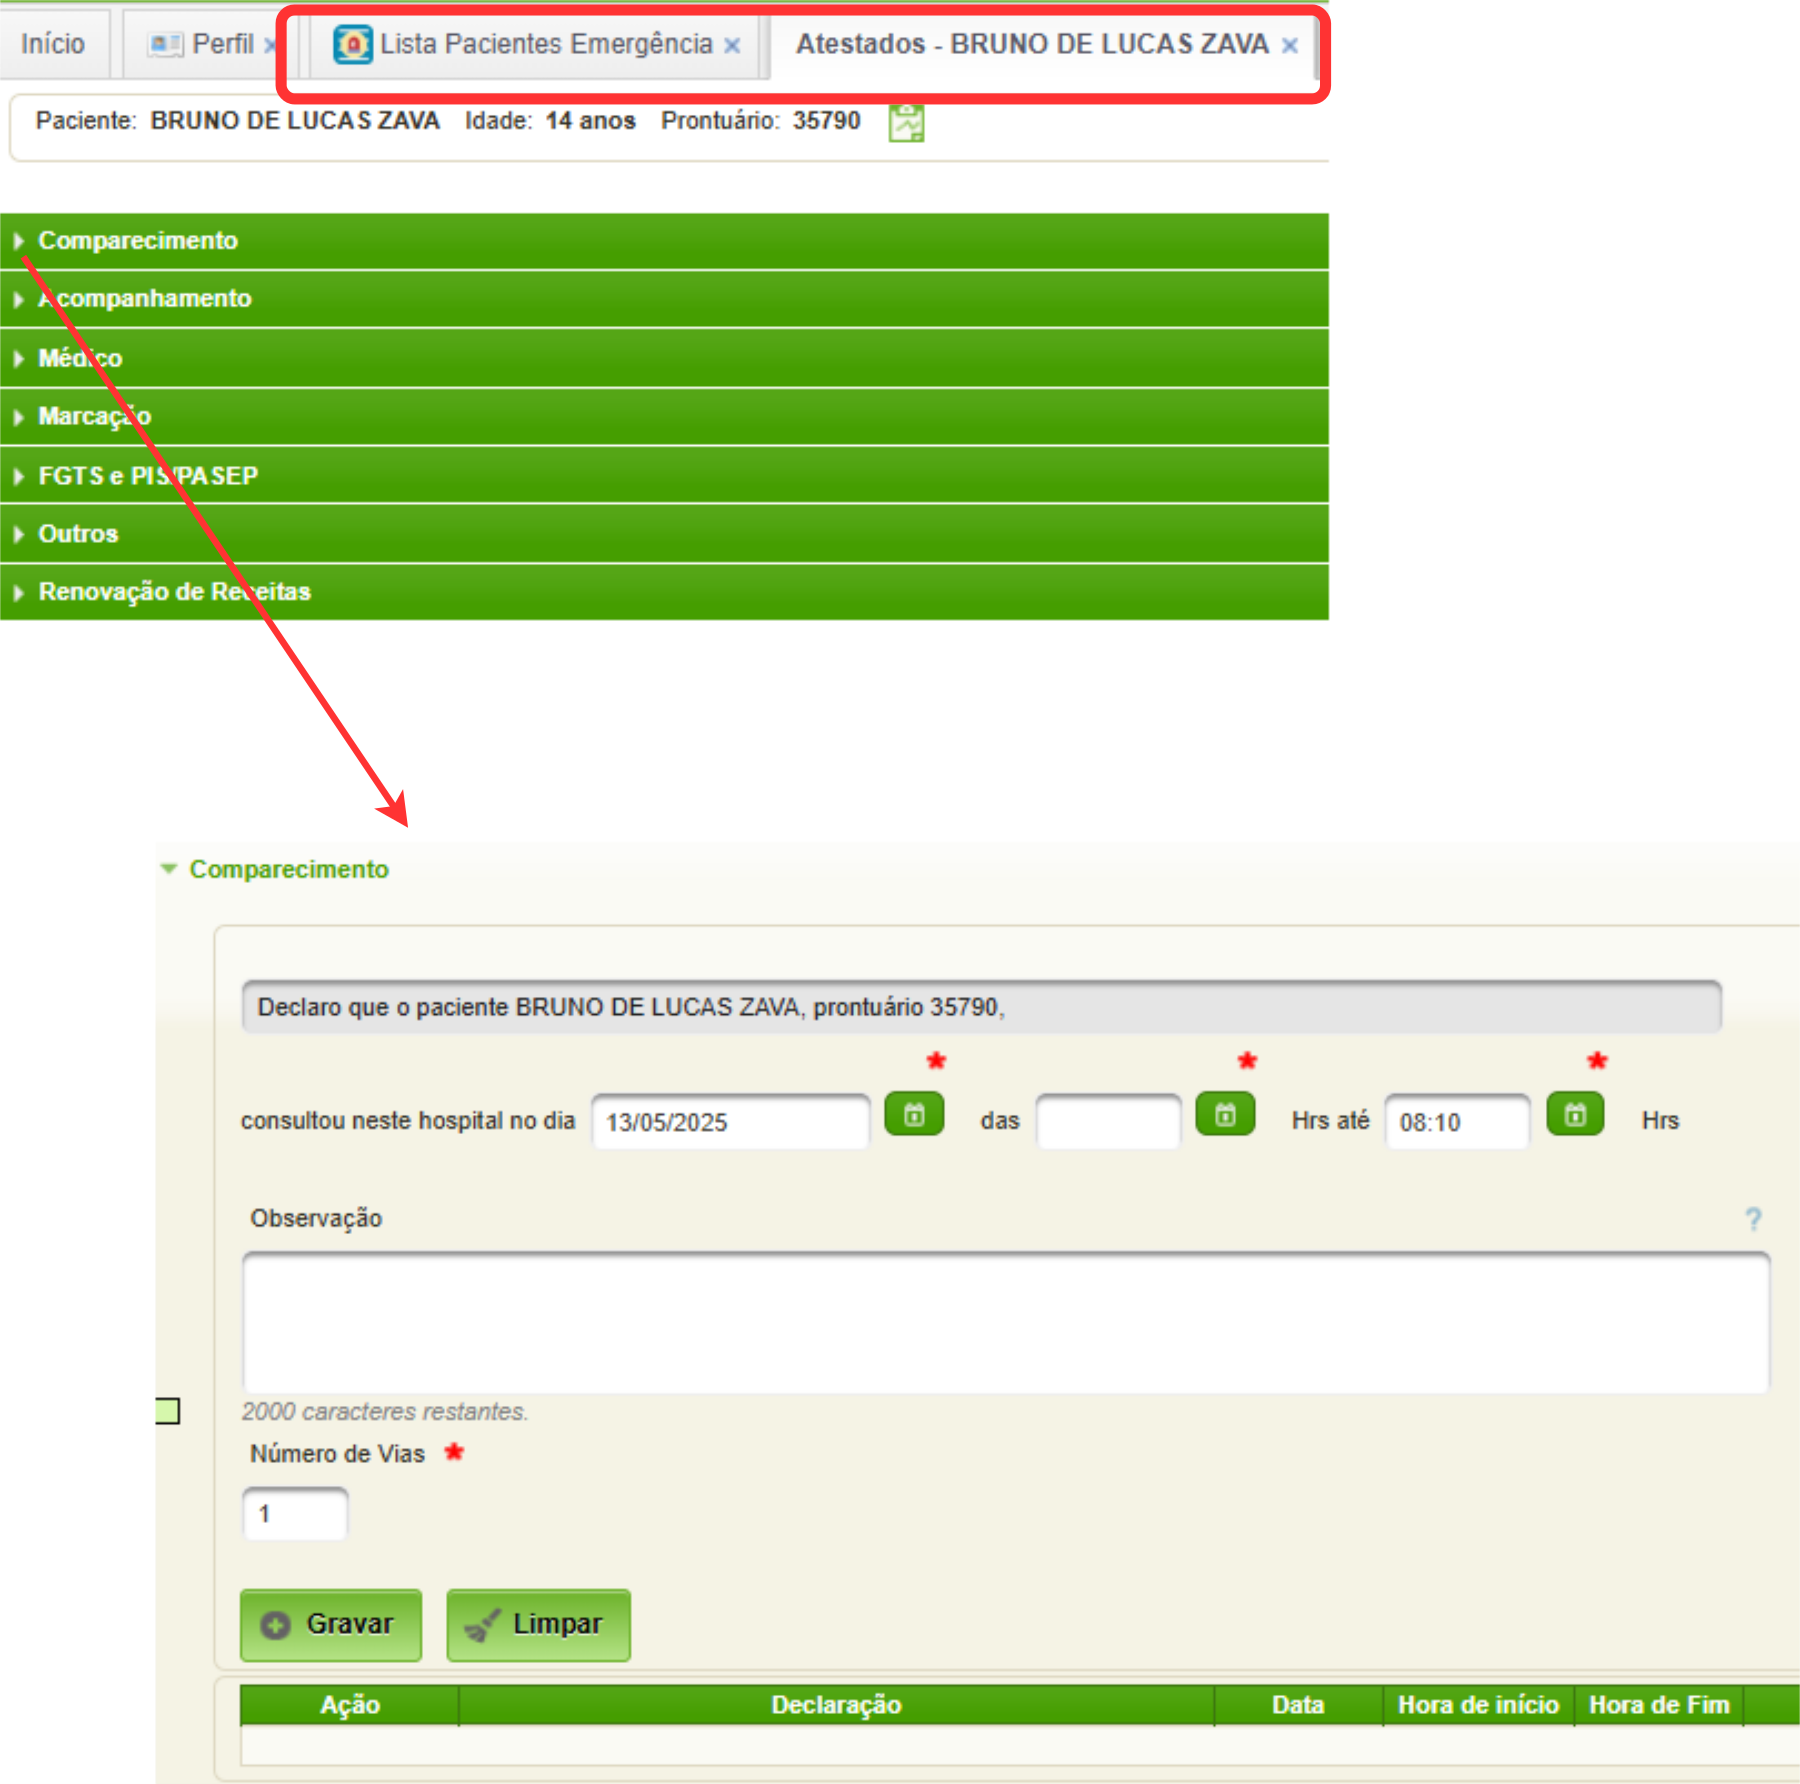Click the Observação text area

(x=1005, y=1322)
